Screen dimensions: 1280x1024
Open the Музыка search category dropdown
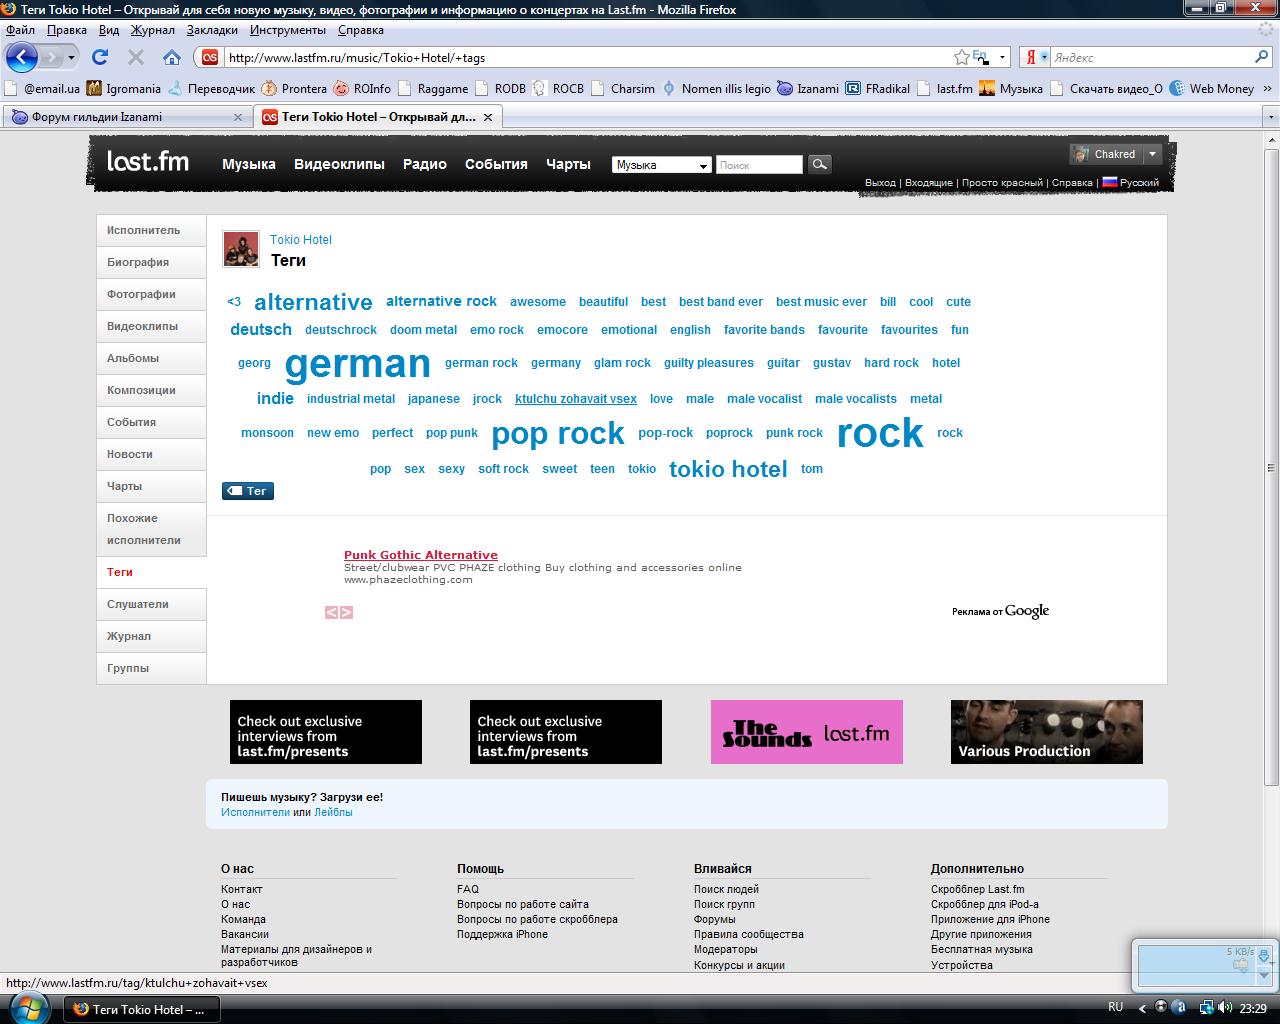661,165
